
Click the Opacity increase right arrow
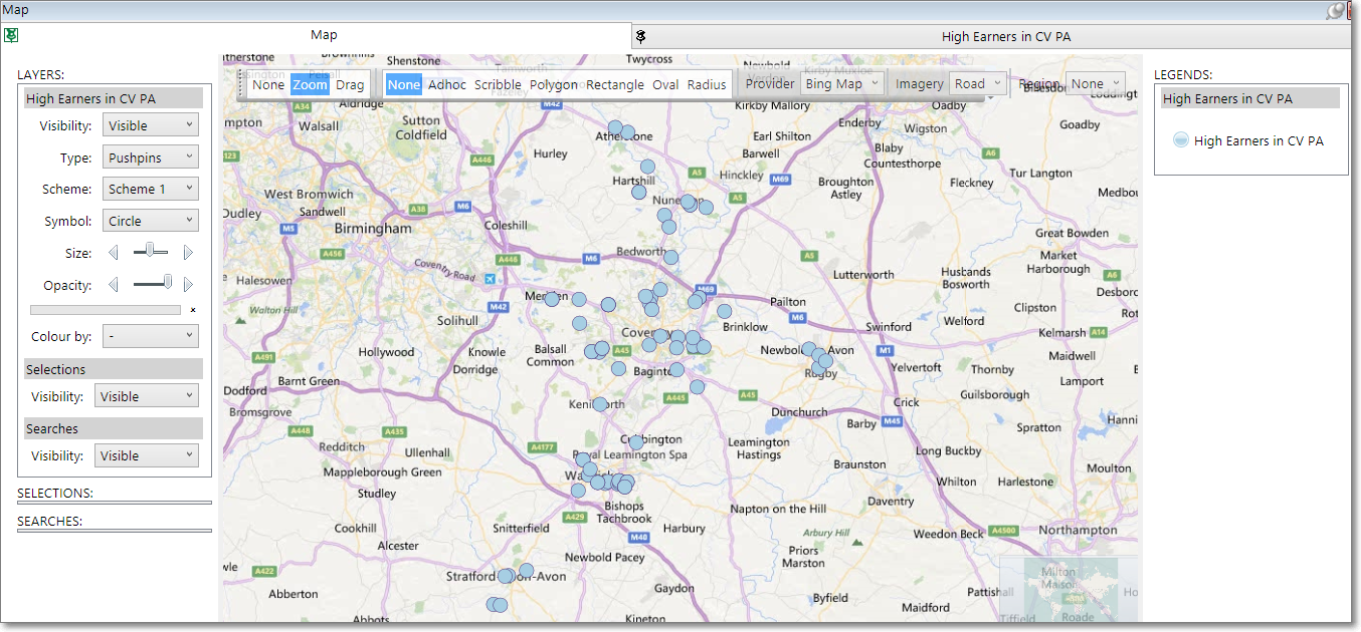click(x=188, y=285)
